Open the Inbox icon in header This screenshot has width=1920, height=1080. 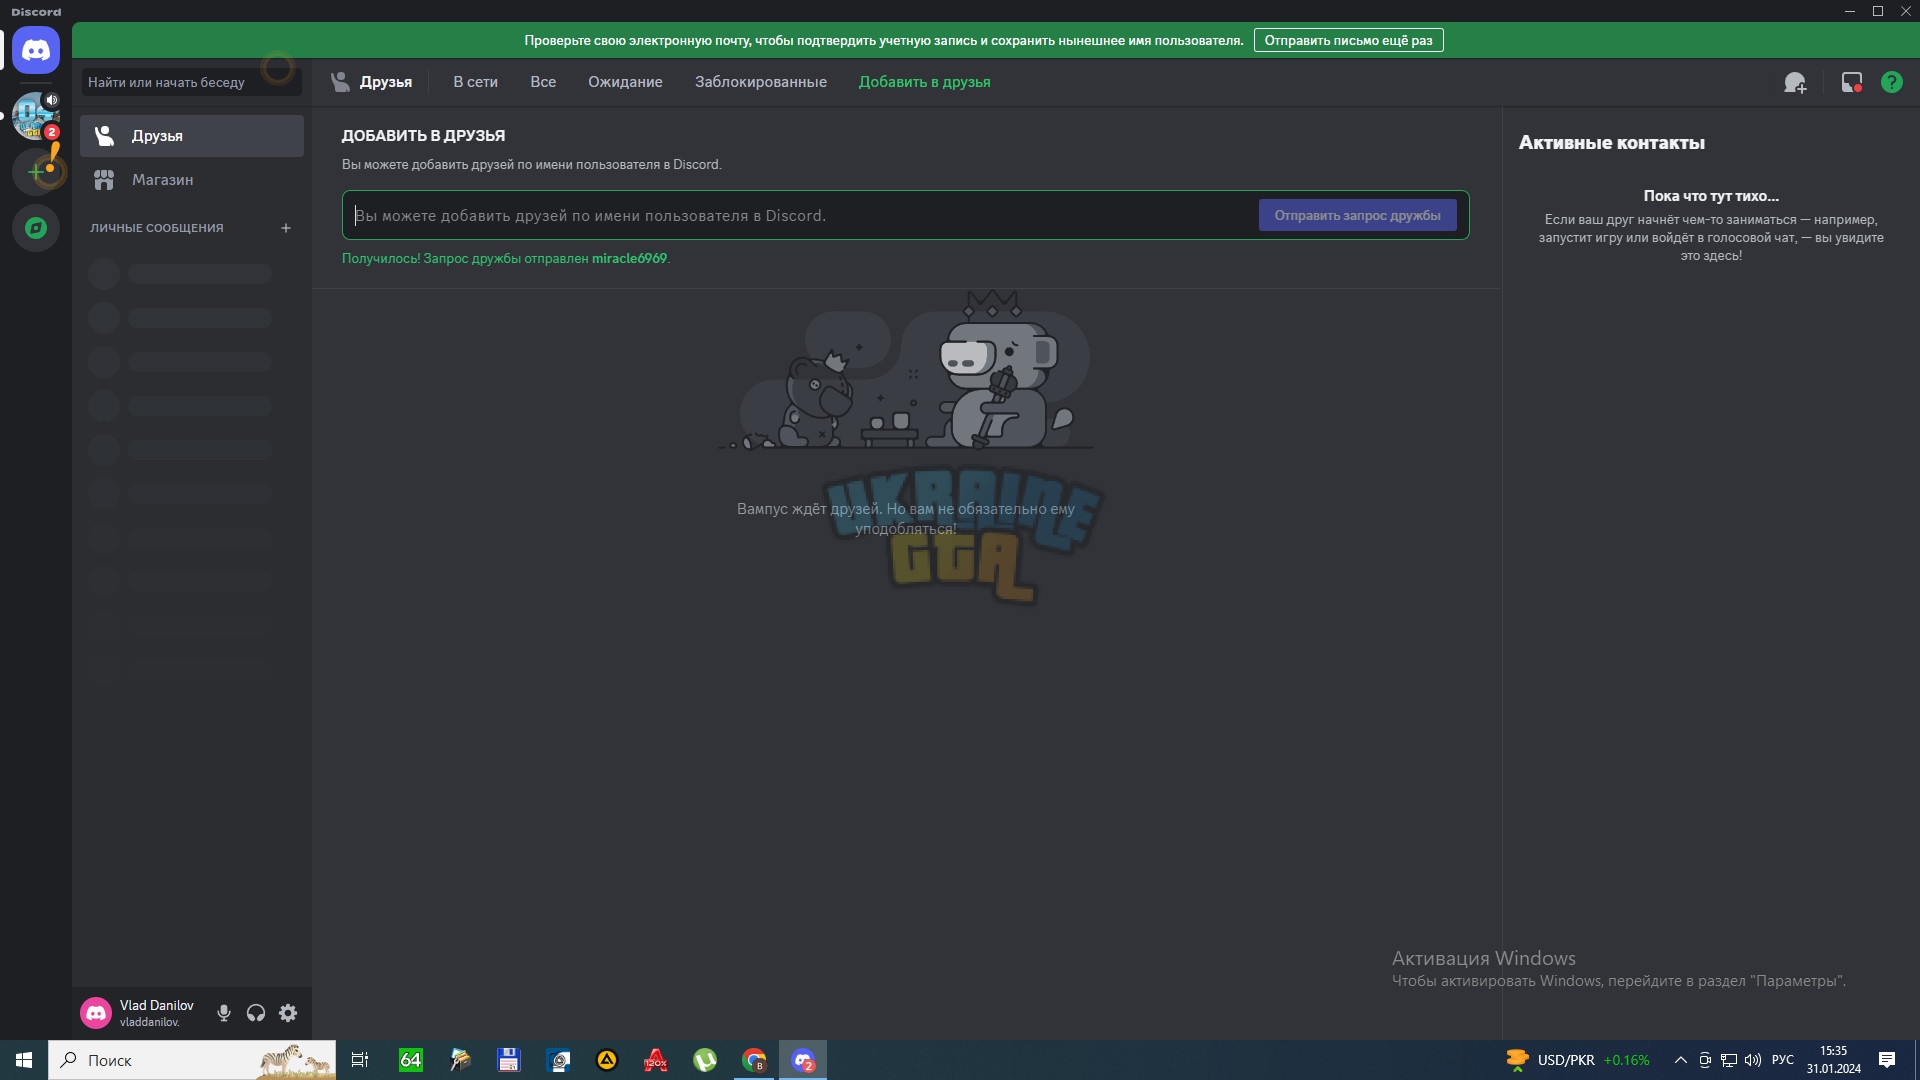point(1852,83)
